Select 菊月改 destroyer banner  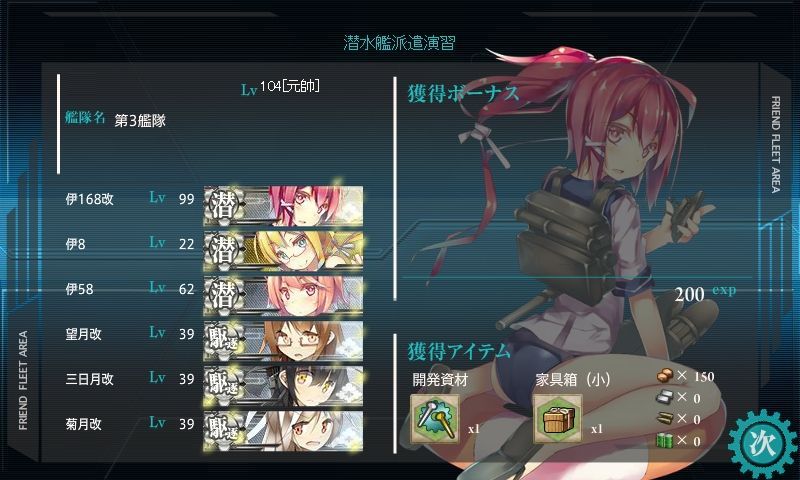click(x=284, y=430)
